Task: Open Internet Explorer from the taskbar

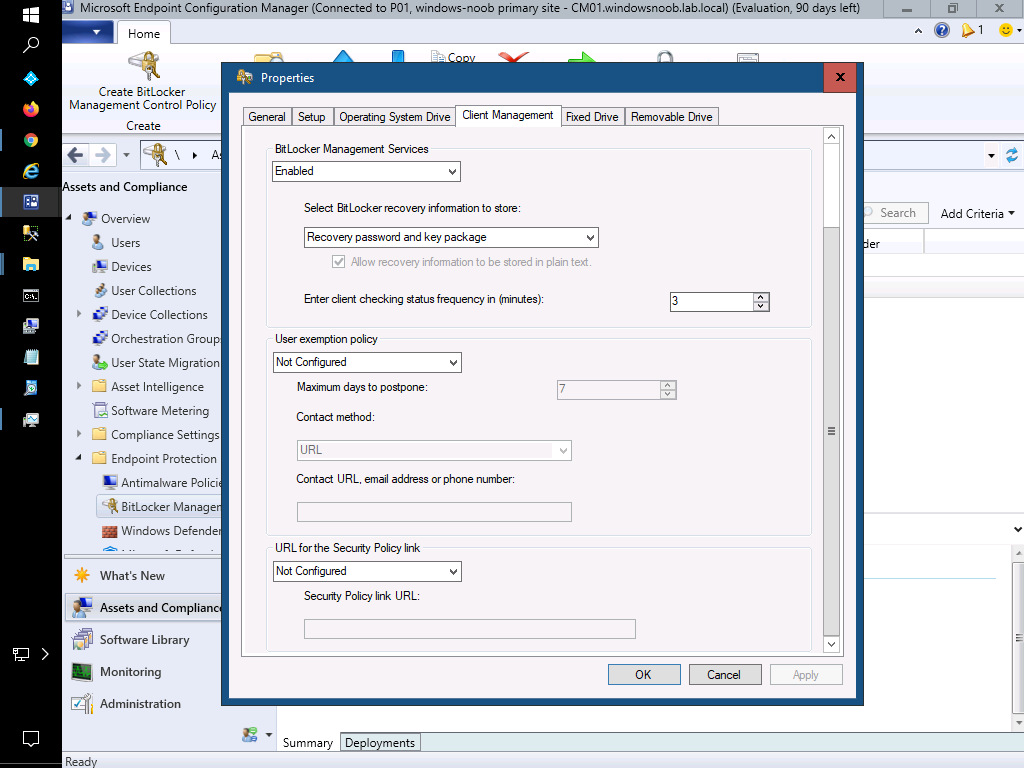Action: 31,171
